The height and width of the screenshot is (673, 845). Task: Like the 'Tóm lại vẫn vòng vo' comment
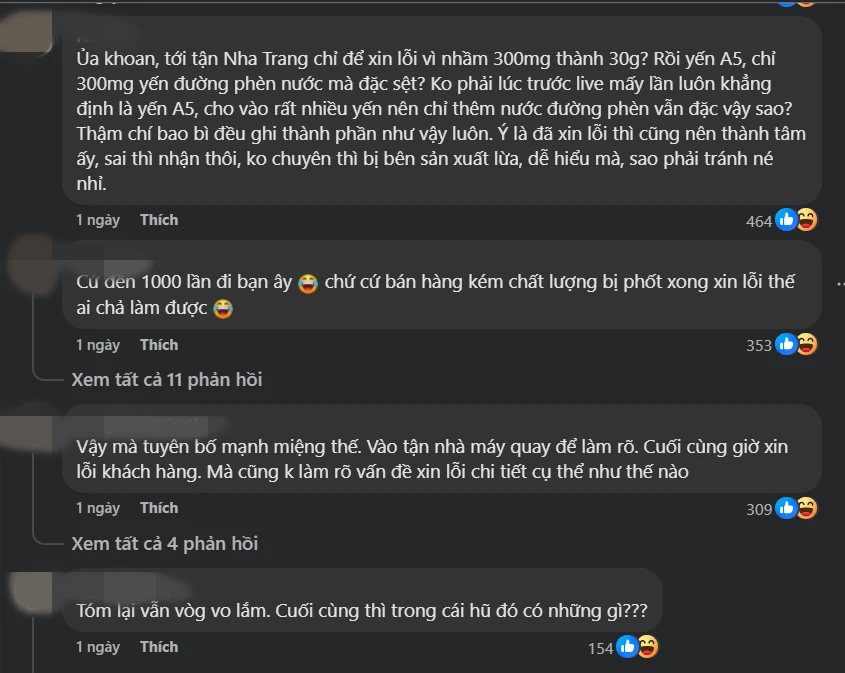159,647
